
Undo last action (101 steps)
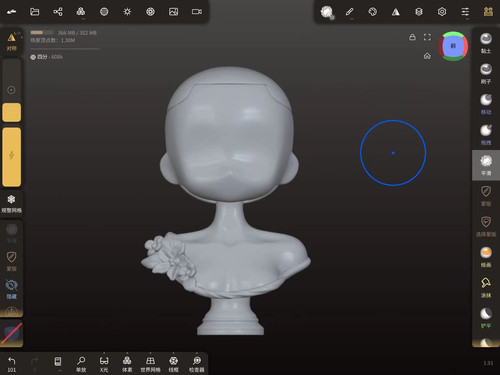coord(12,364)
